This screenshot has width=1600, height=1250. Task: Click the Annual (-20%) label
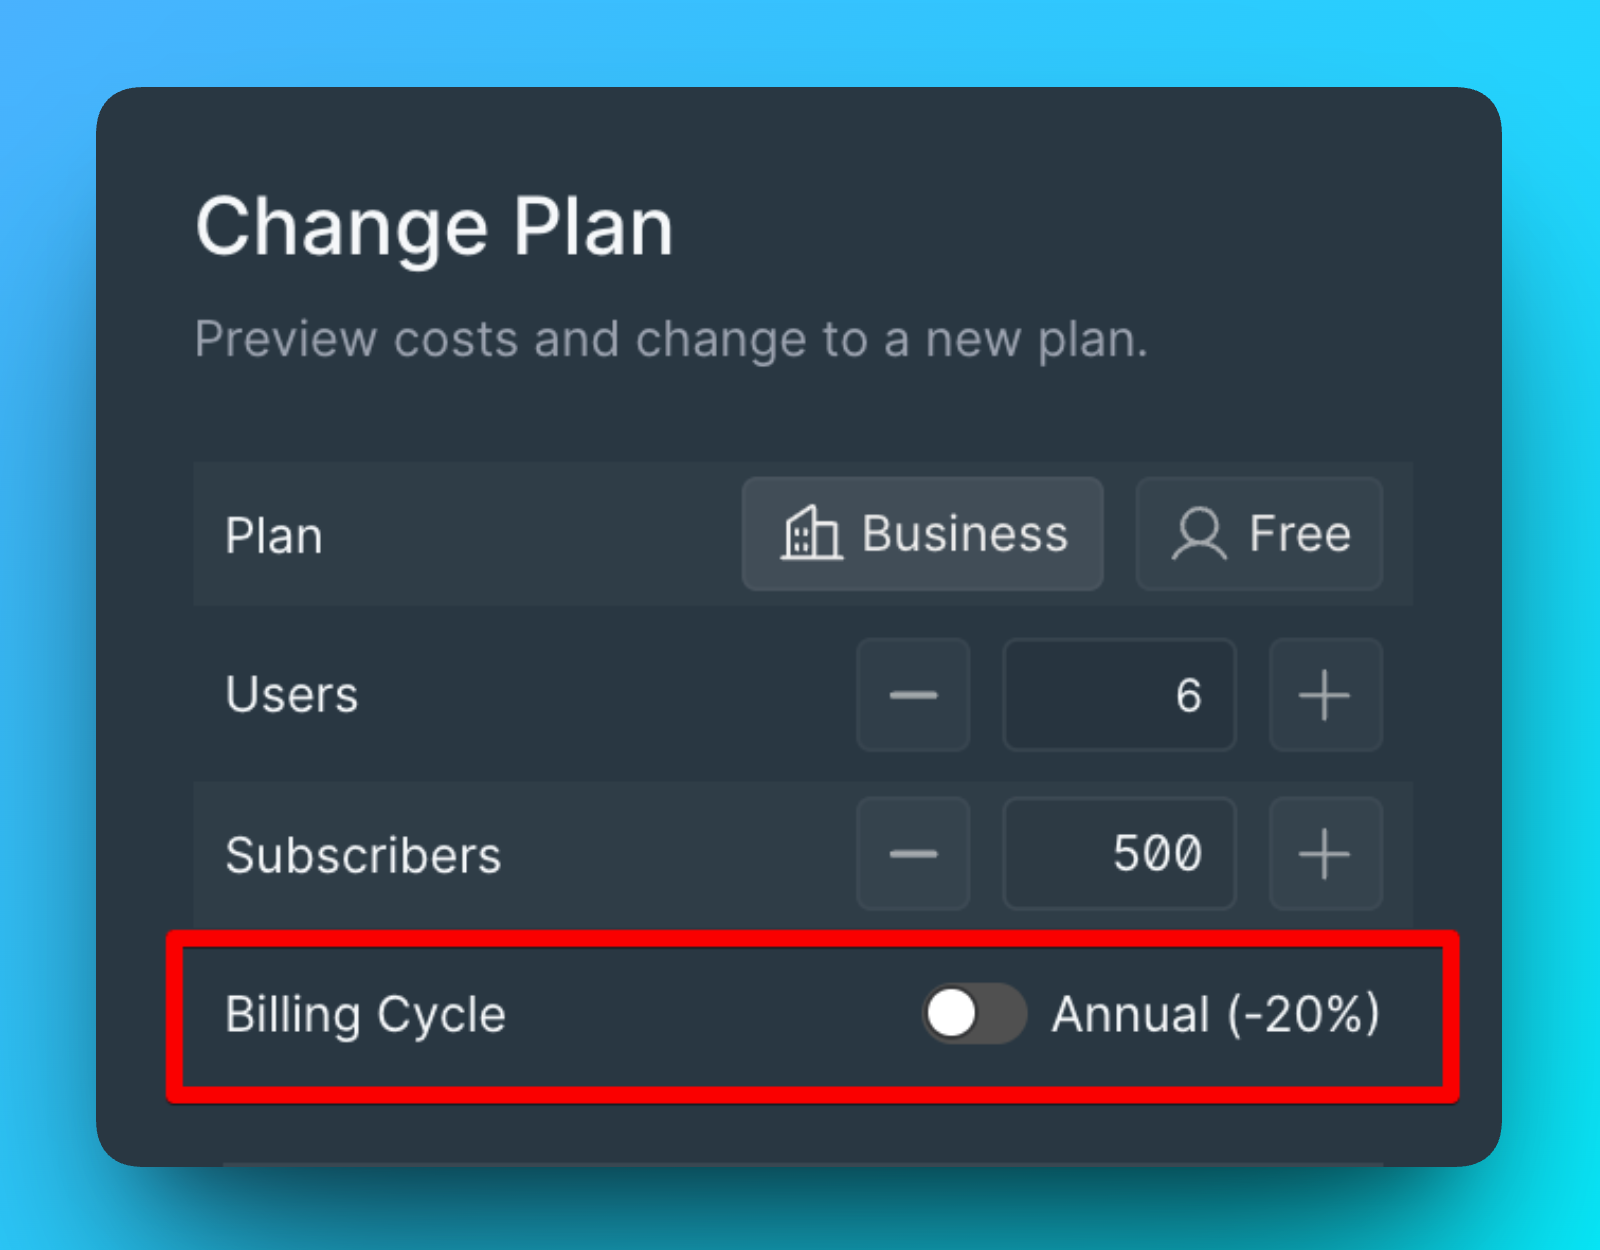click(x=1215, y=1014)
